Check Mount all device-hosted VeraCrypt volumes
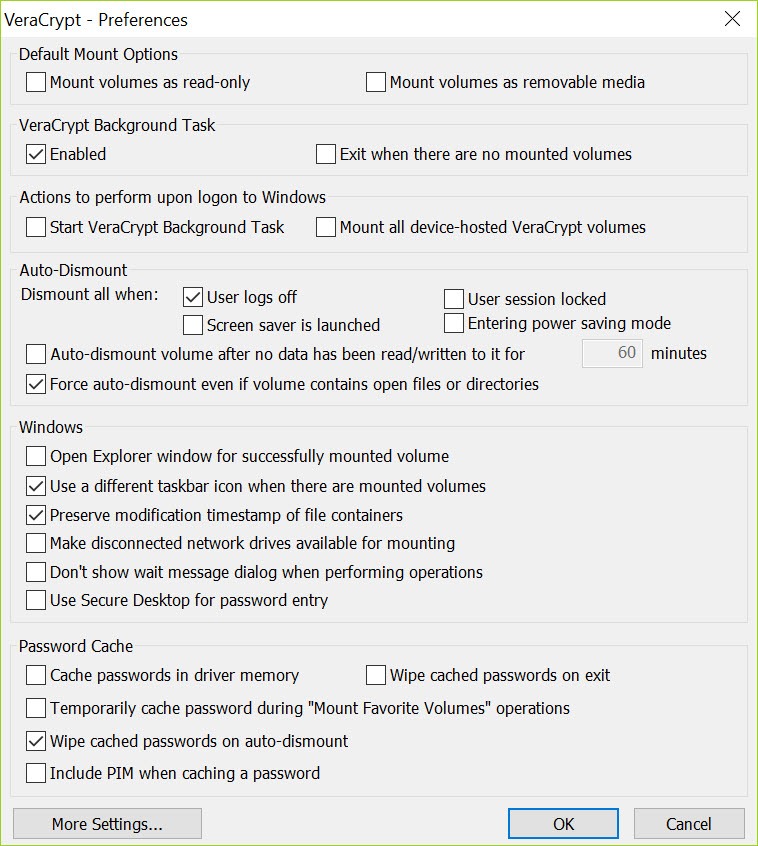This screenshot has width=758, height=846. click(326, 227)
